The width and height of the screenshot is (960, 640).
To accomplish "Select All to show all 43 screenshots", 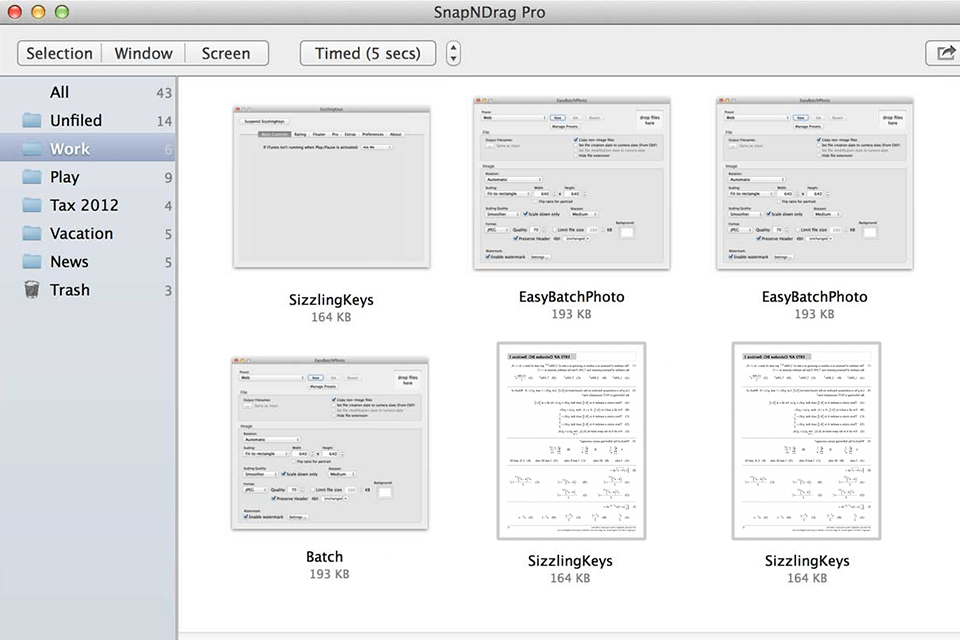I will [59, 92].
